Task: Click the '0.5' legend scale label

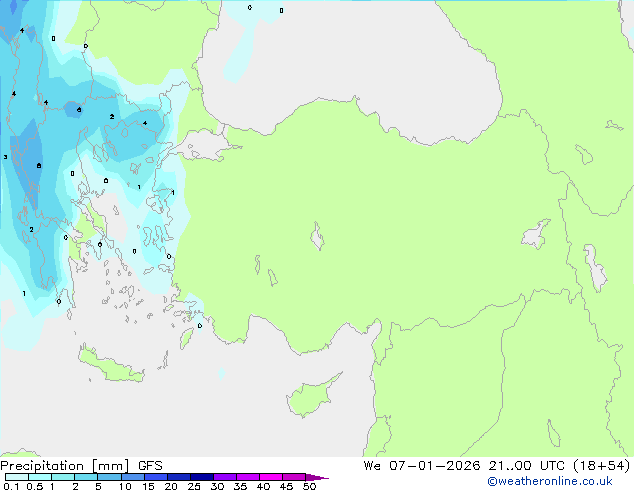Action: (35, 486)
